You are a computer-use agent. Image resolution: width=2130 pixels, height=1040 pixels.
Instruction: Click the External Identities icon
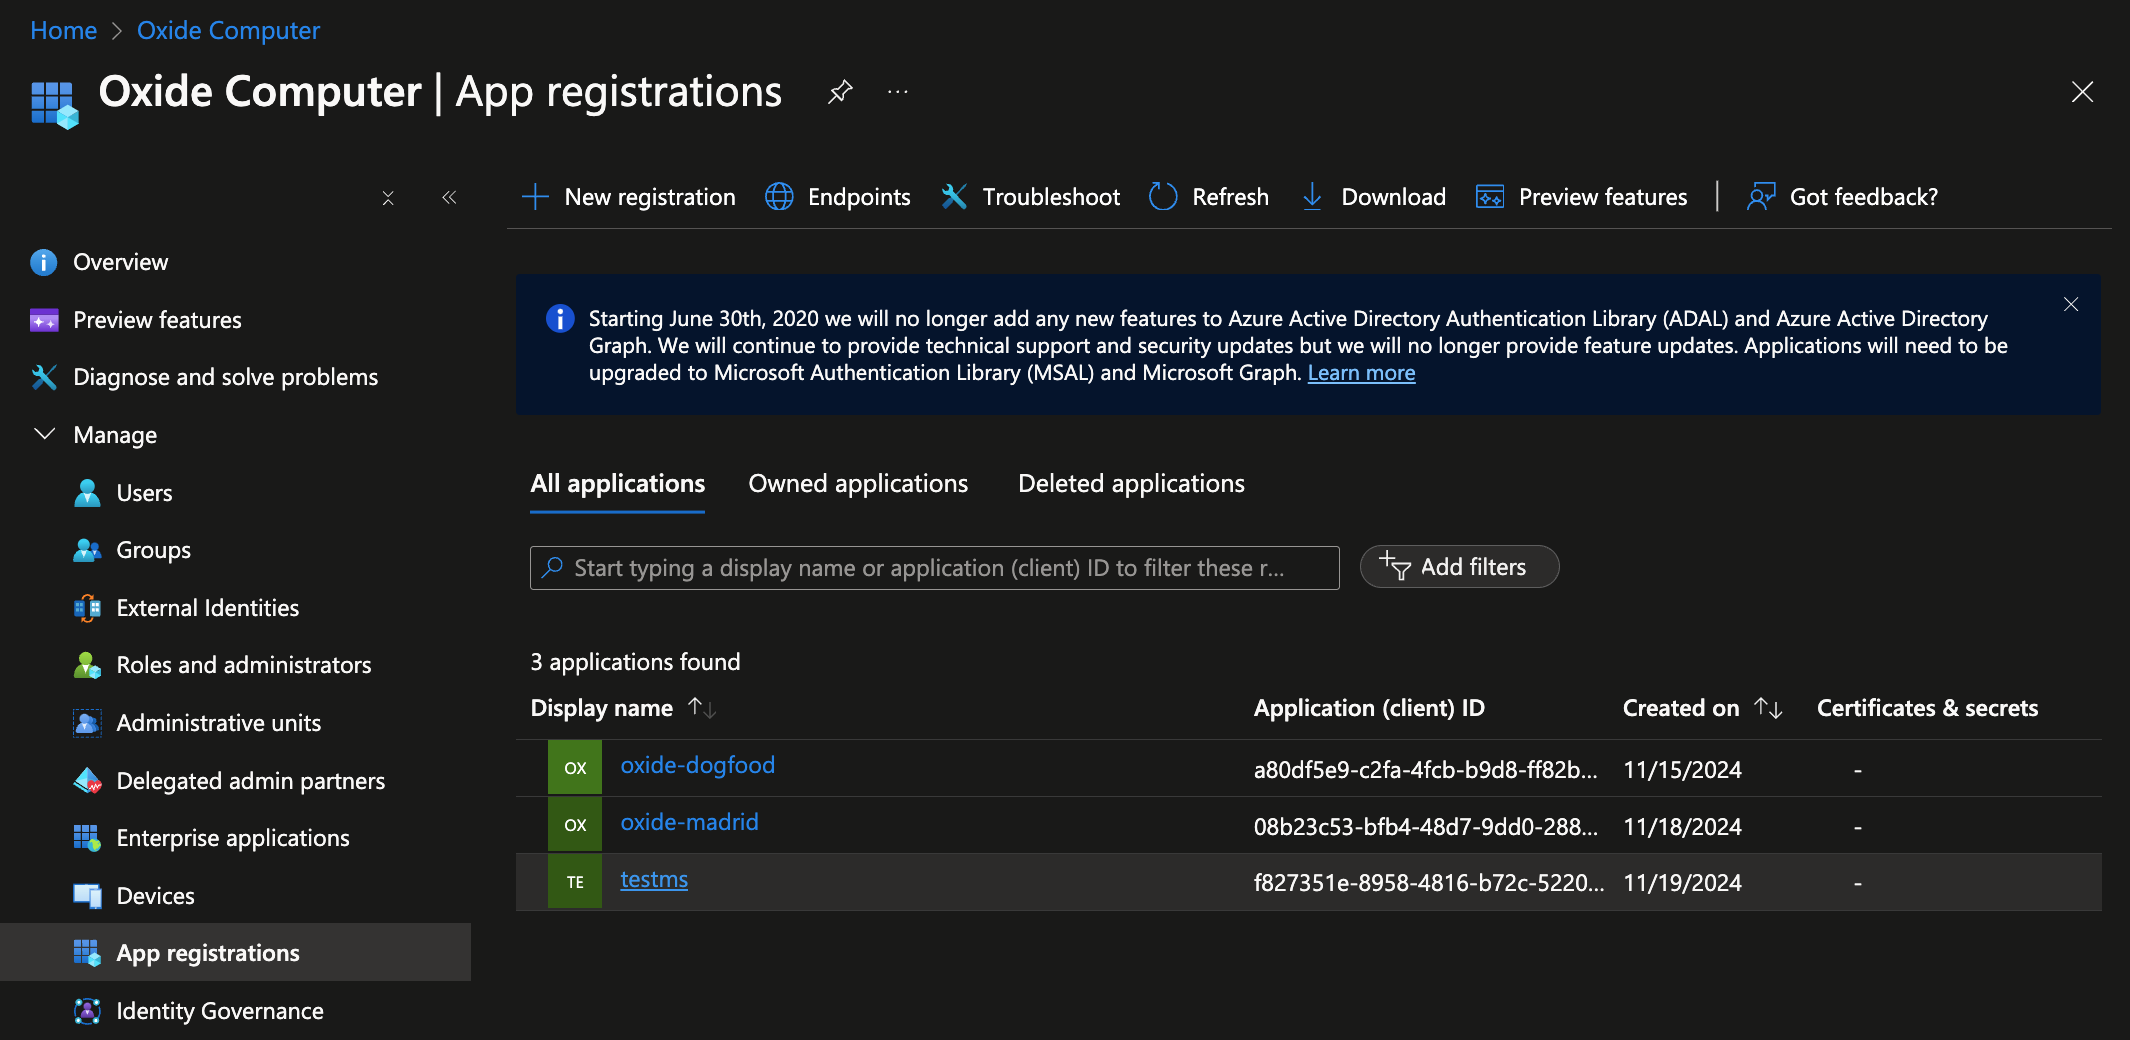(87, 608)
